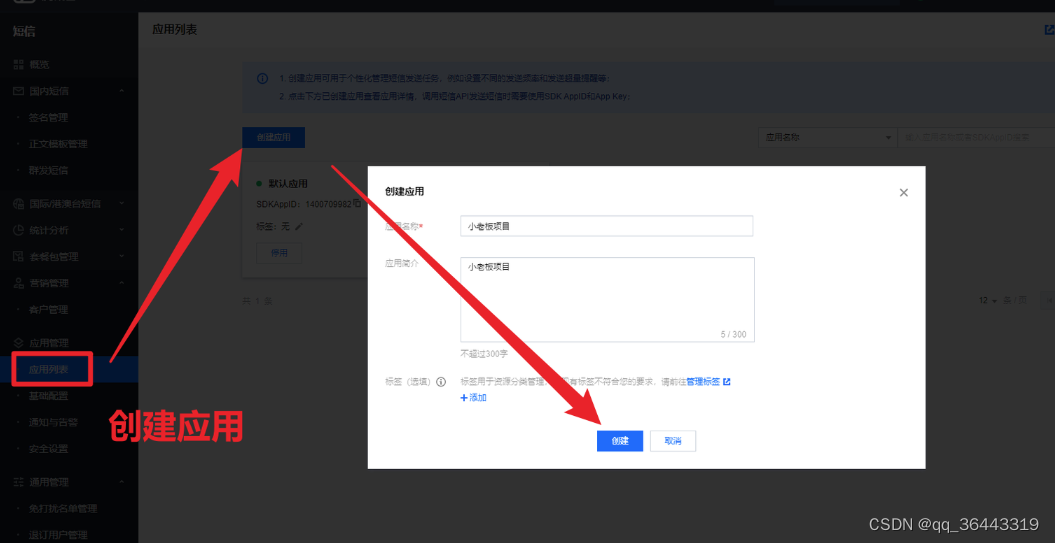
Task: Expand the 套餐包管理 menu chevron
Action: (x=122, y=256)
